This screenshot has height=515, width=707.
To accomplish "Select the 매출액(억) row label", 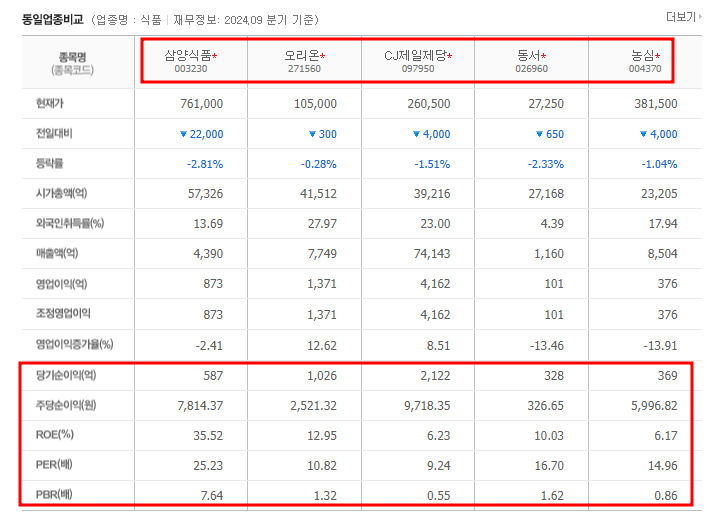I will pos(57,253).
